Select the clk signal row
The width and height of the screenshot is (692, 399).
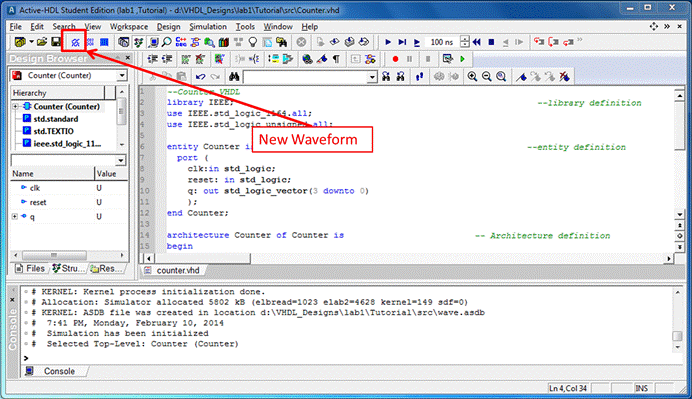tap(68, 188)
